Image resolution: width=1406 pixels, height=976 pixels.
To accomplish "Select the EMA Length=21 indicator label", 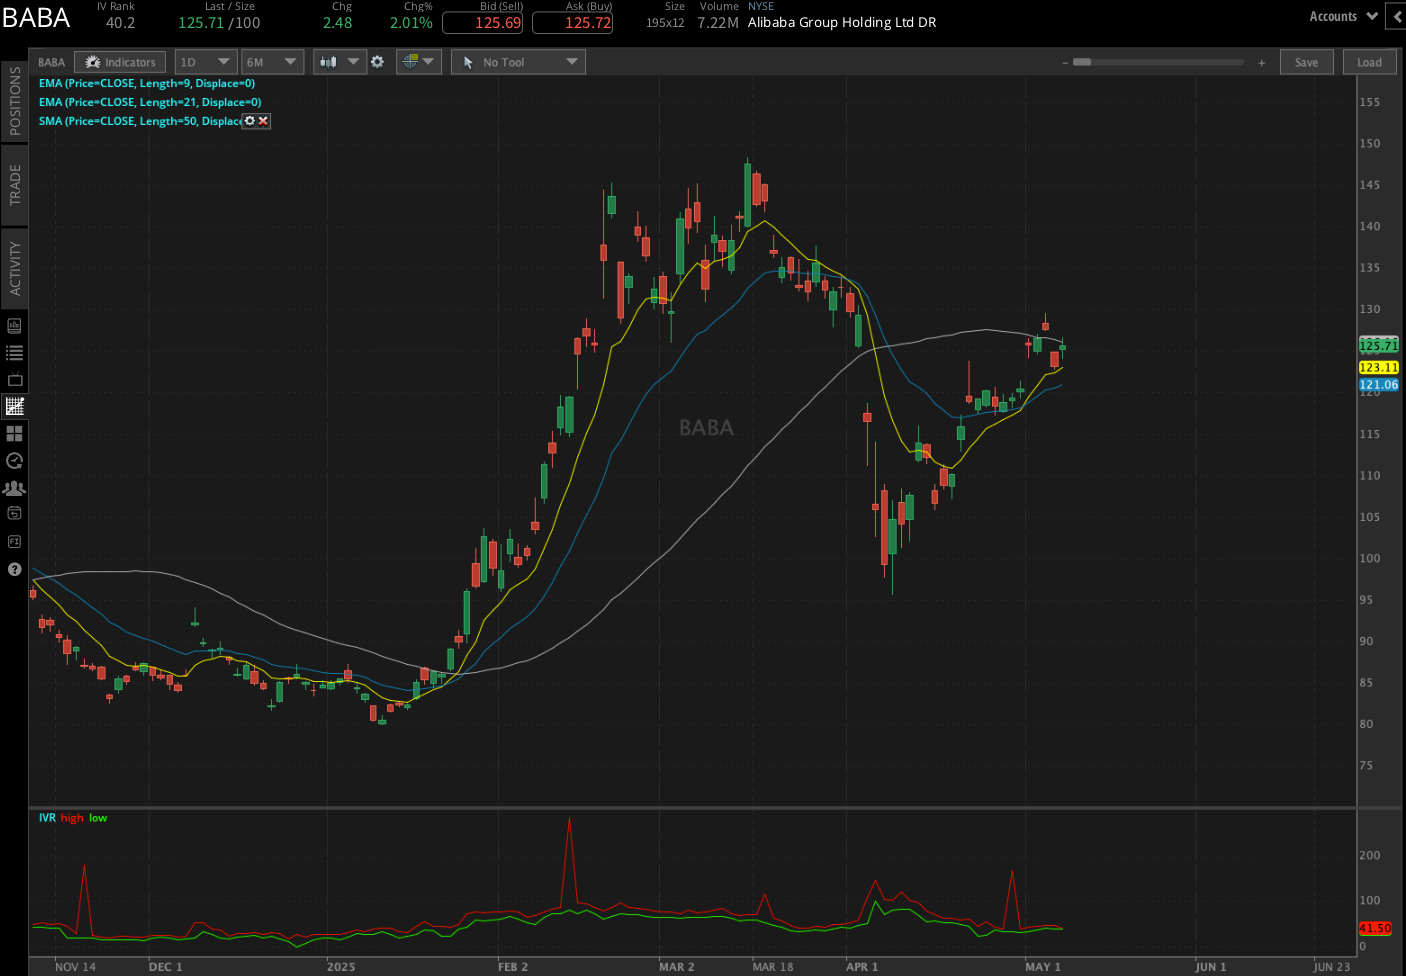I will tap(150, 102).
